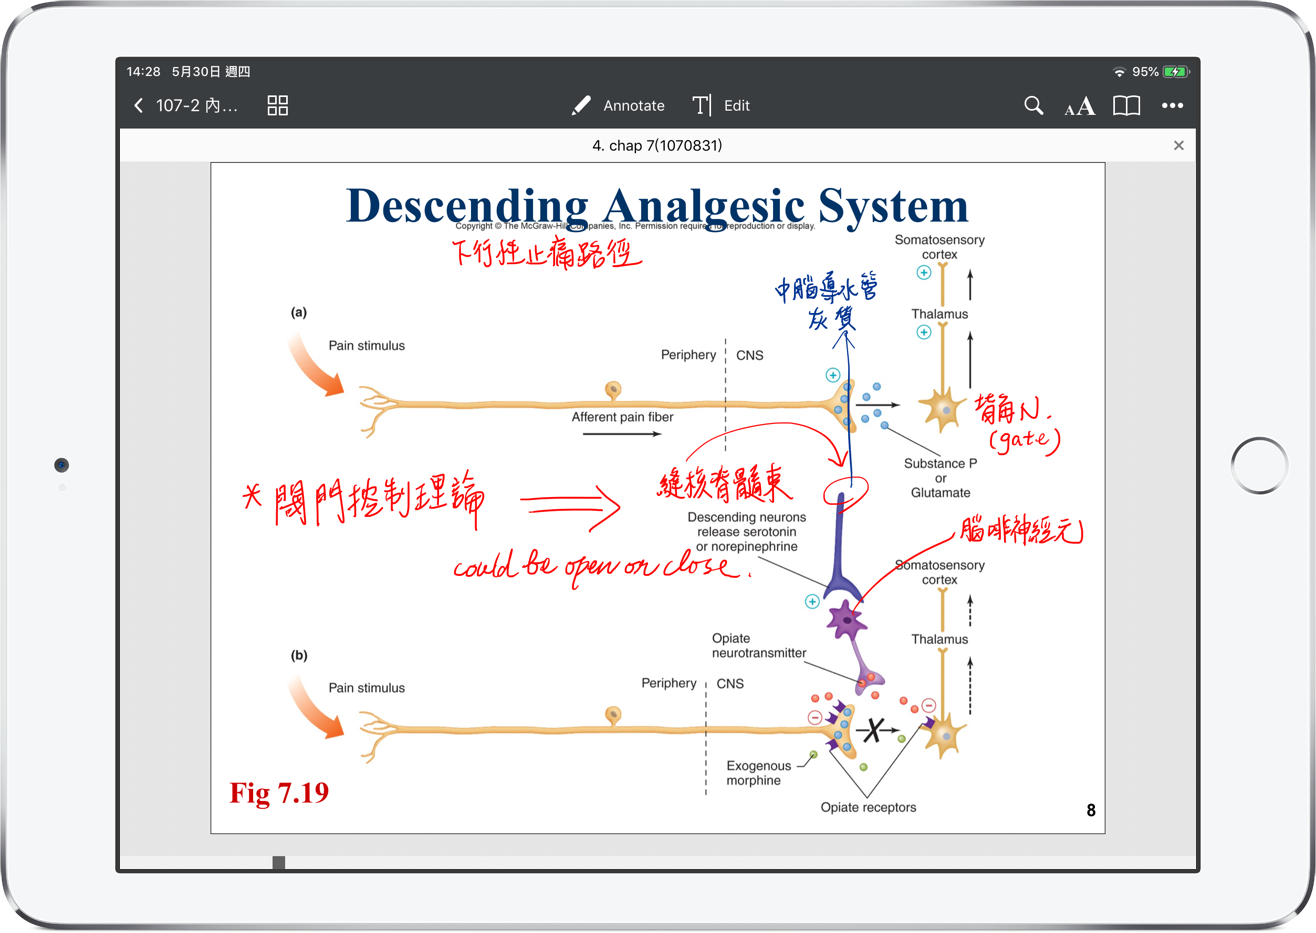Image resolution: width=1316 pixels, height=933 pixels.
Task: Open the more options ellipsis menu
Action: point(1173,105)
